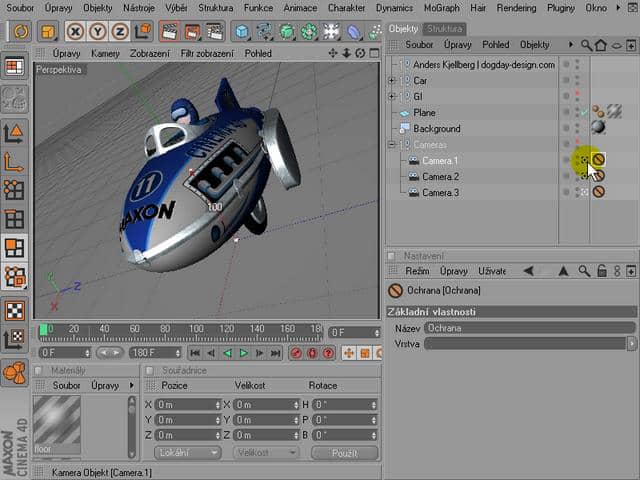Click the protection tag on Camera.3
The width and height of the screenshot is (640, 480).
tap(598, 191)
